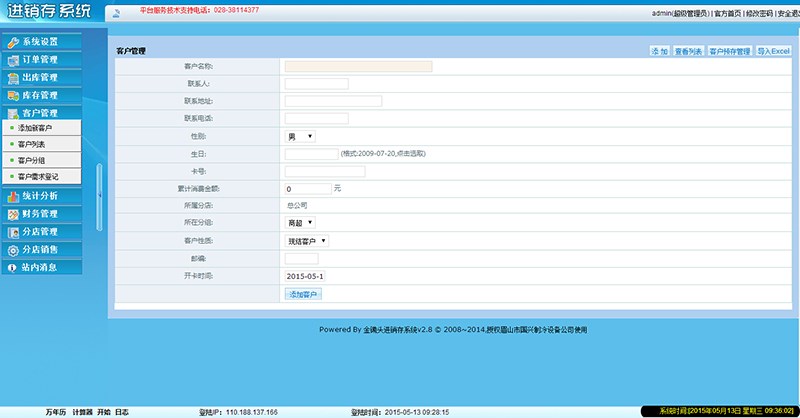Screen dimensions: 800x418
Task: Click the 导入Excel button
Action: pyautogui.click(x=773, y=51)
